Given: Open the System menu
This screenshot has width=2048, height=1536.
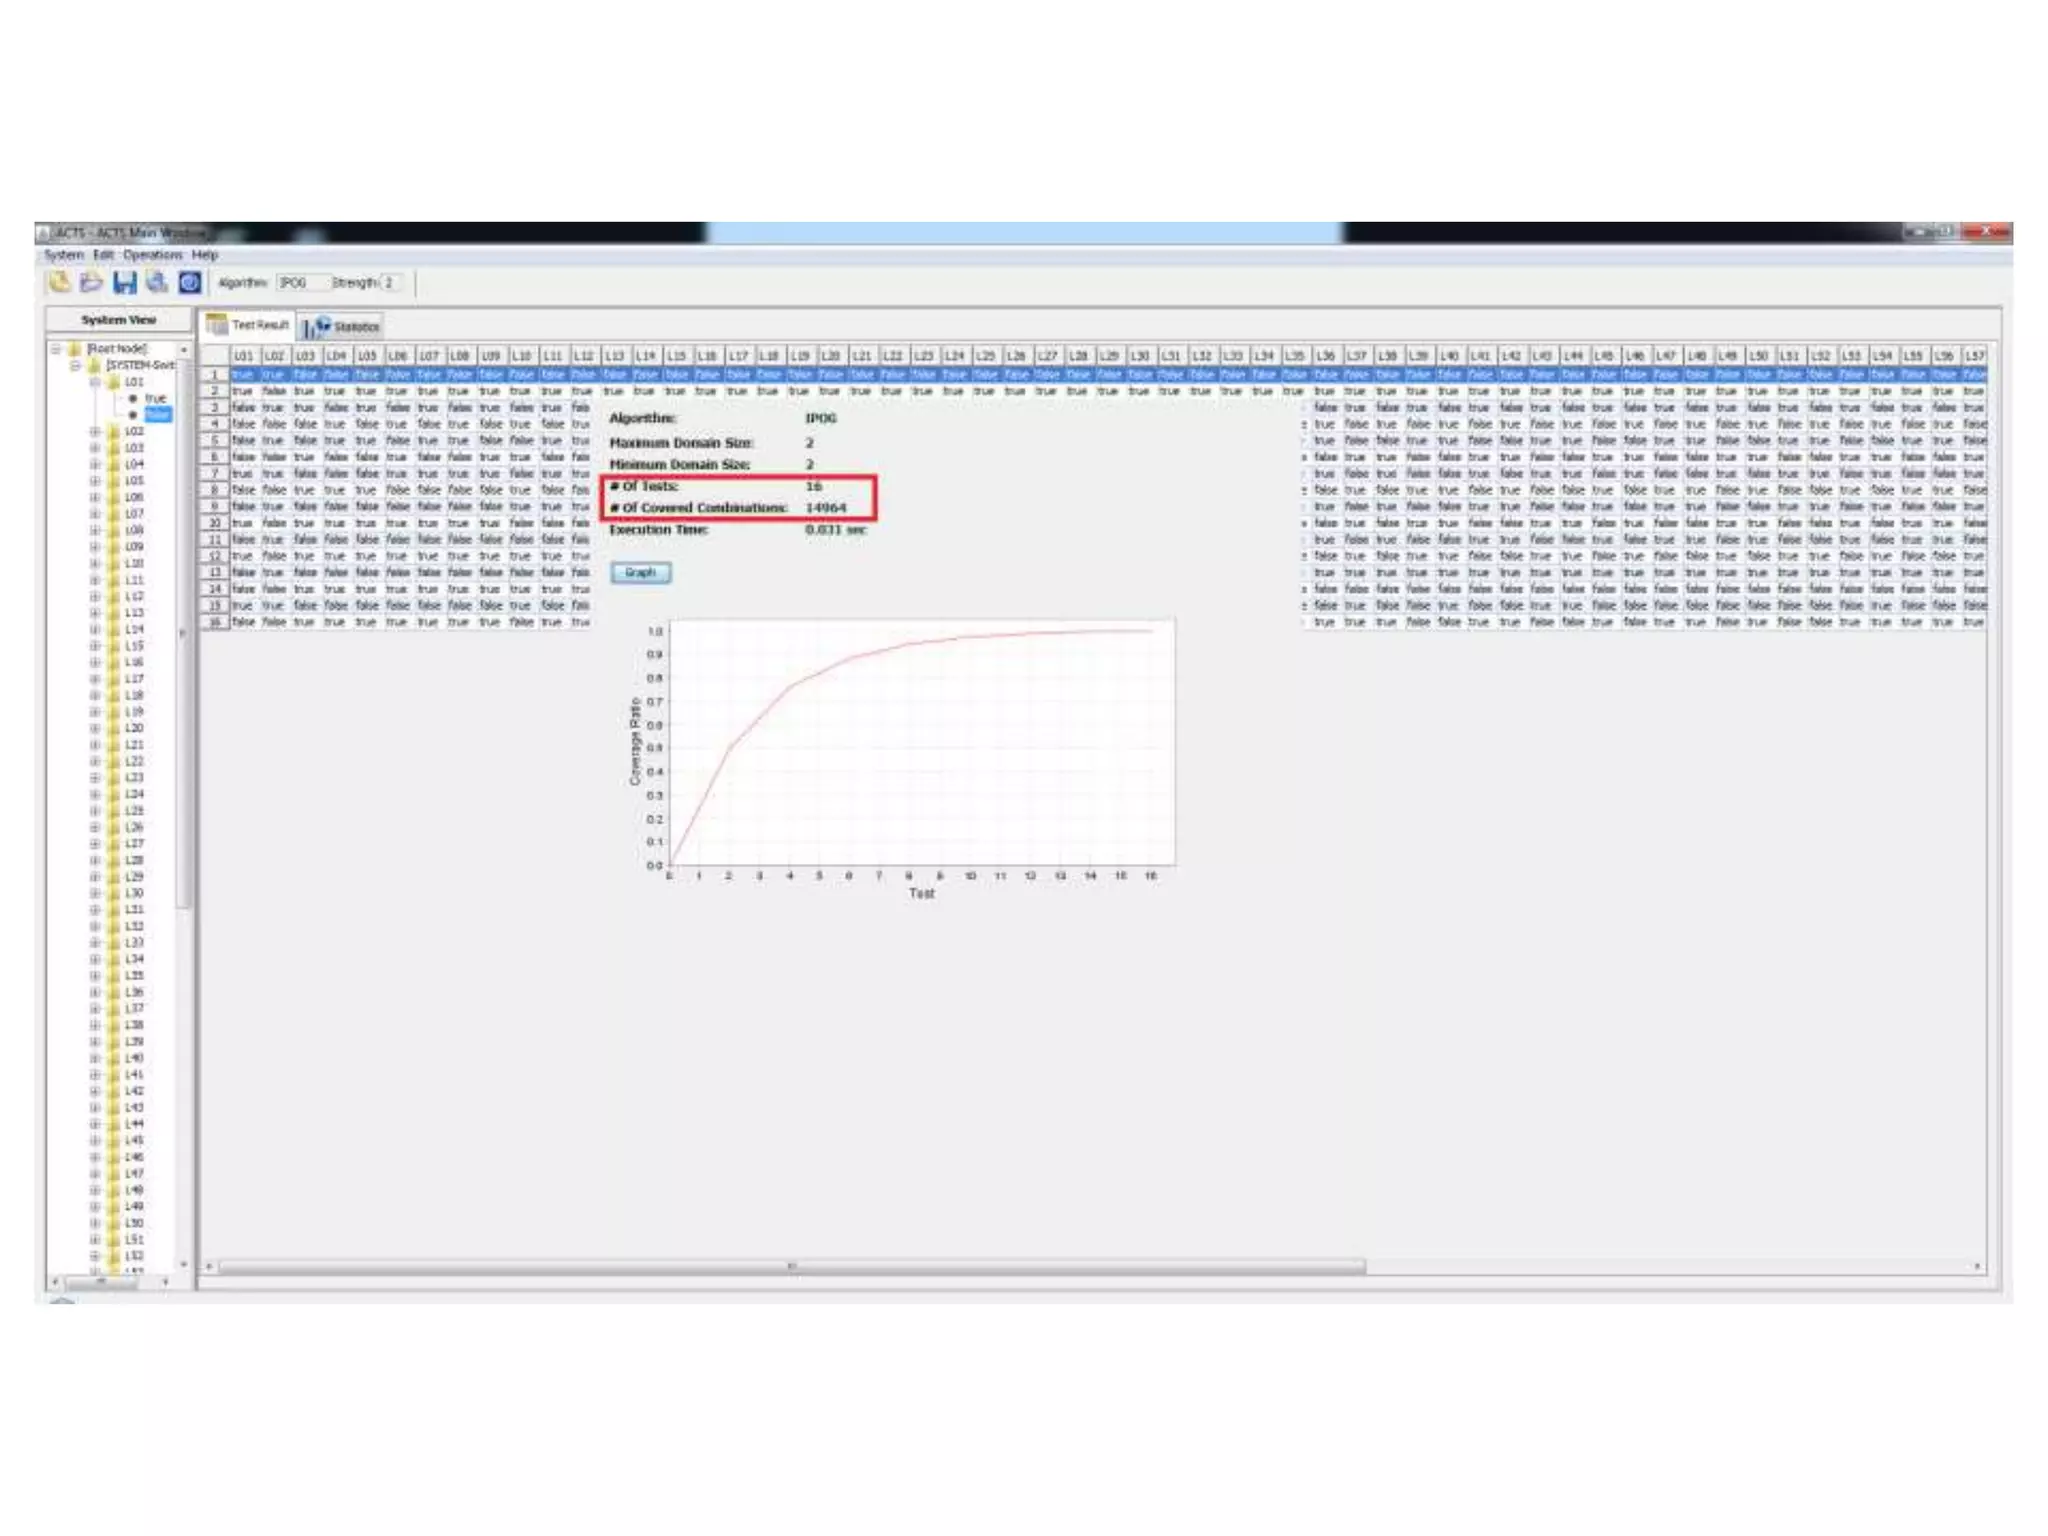Looking at the screenshot, I should pyautogui.click(x=63, y=255).
